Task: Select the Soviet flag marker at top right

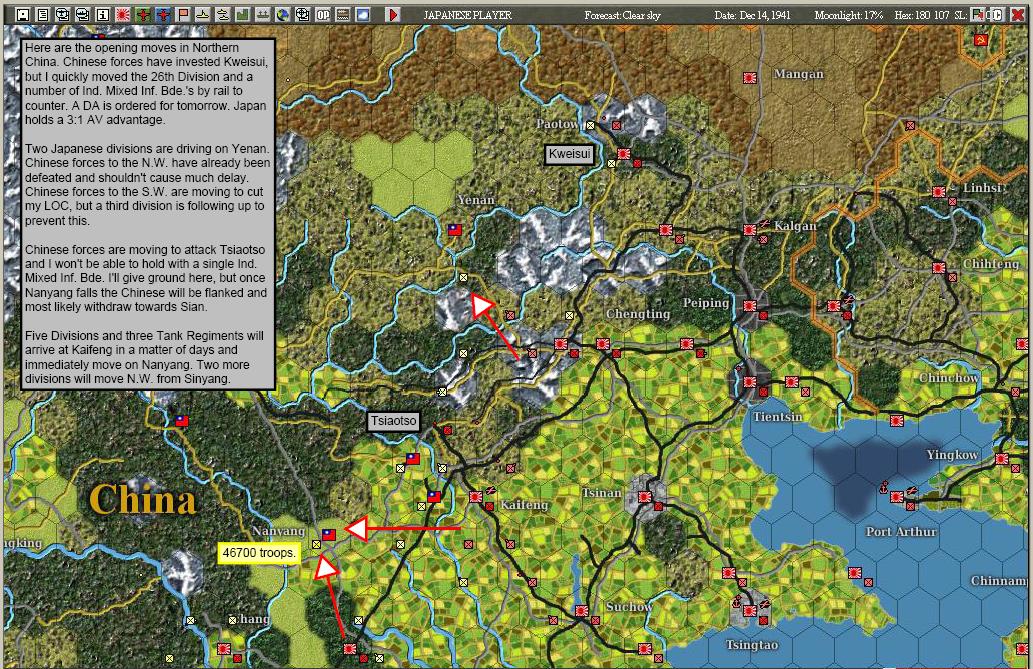Action: [x=981, y=40]
